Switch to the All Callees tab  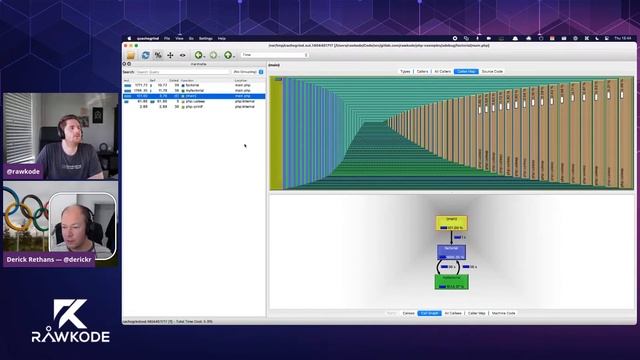453,313
